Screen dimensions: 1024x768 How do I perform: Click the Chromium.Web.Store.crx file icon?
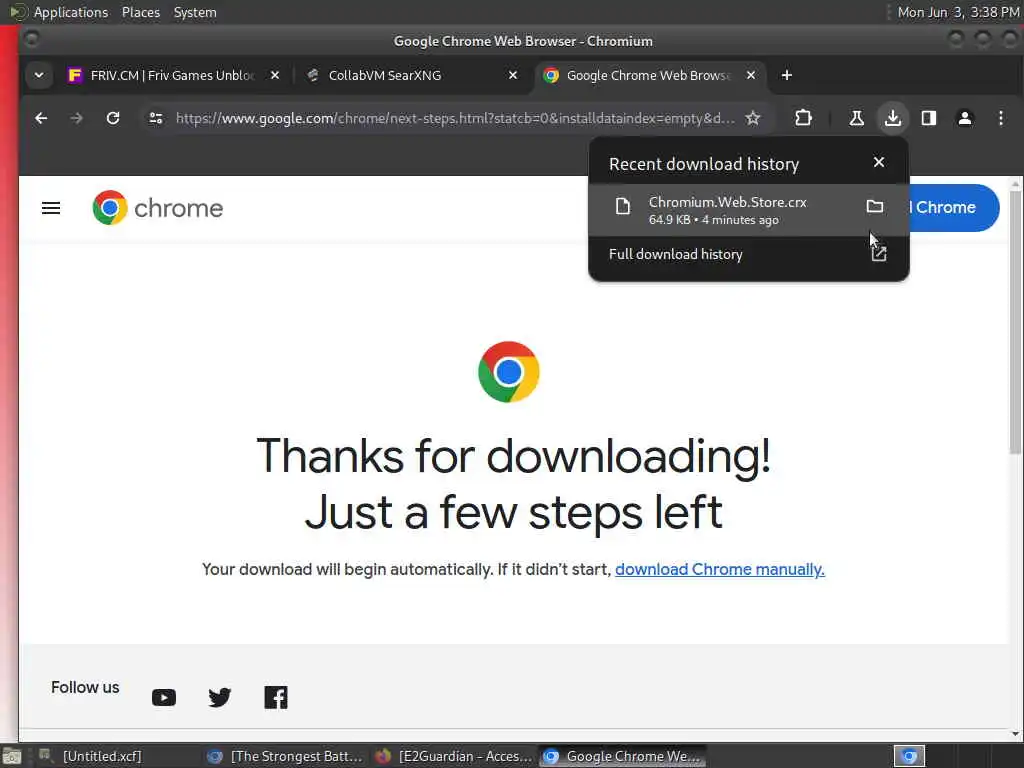point(623,206)
